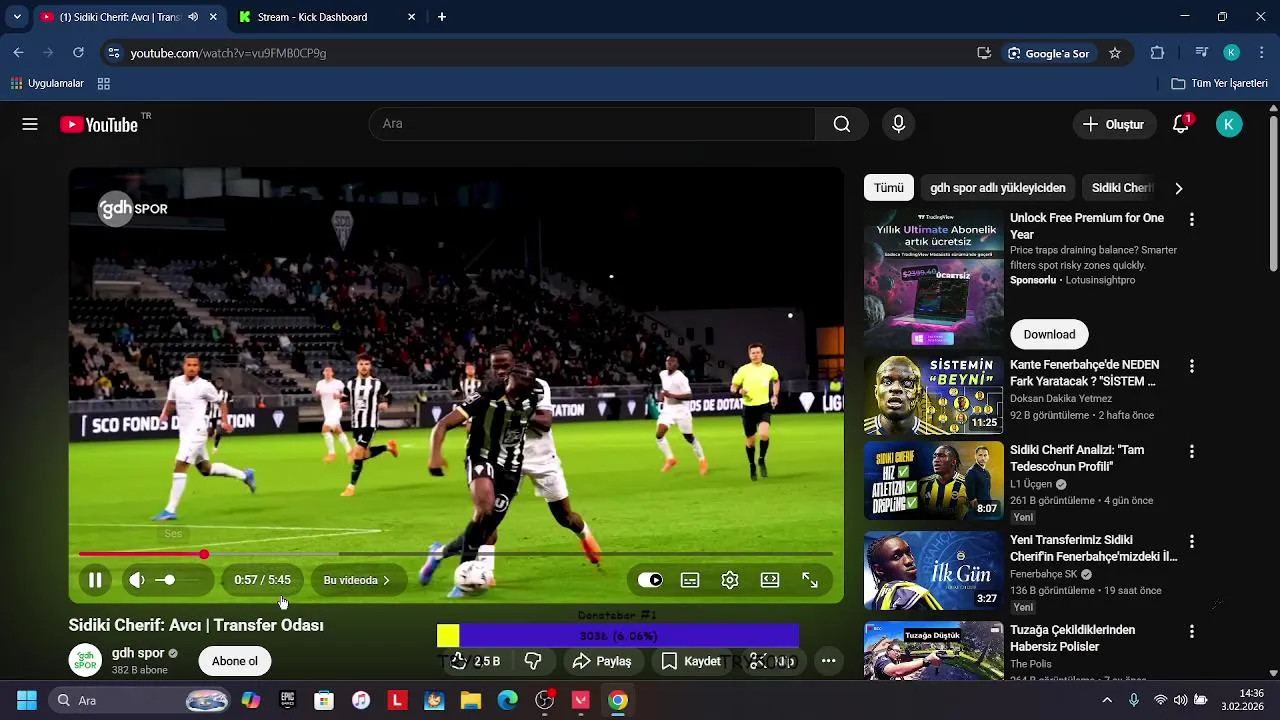Show more filter chips with the arrow

coord(1178,188)
